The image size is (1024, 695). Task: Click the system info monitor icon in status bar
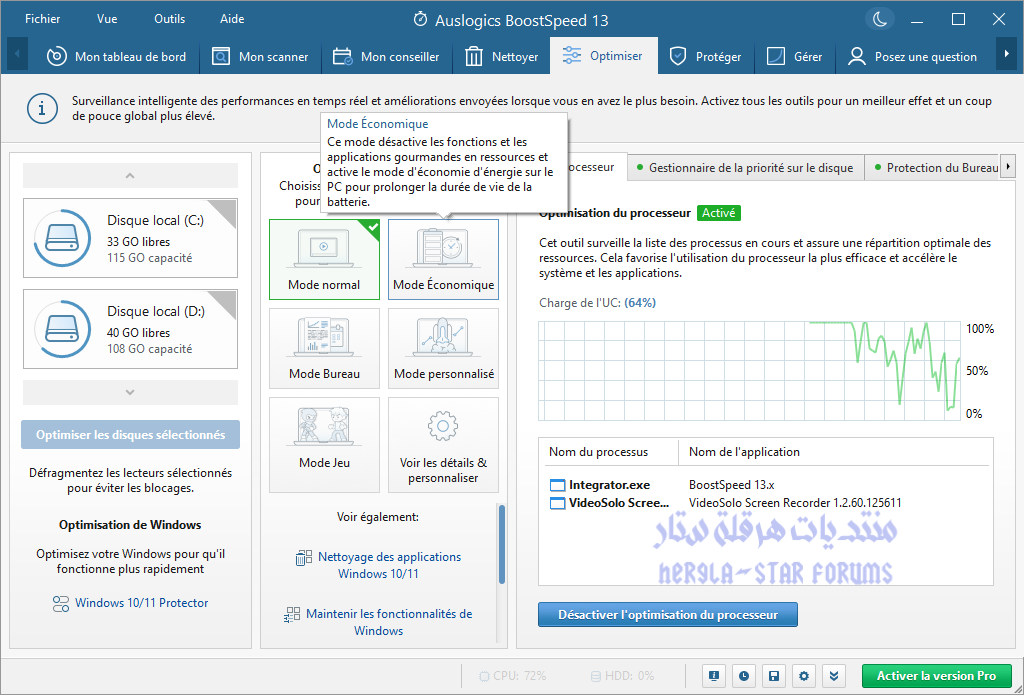(714, 675)
